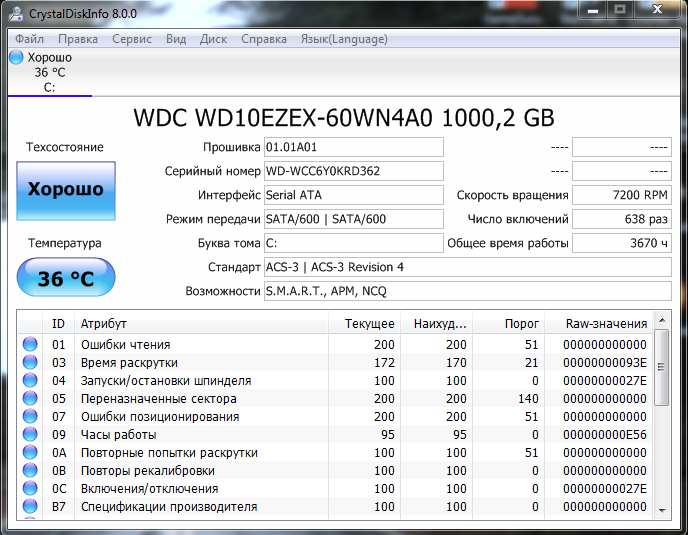Click status circle for Ошибки чтения row

coord(30,344)
